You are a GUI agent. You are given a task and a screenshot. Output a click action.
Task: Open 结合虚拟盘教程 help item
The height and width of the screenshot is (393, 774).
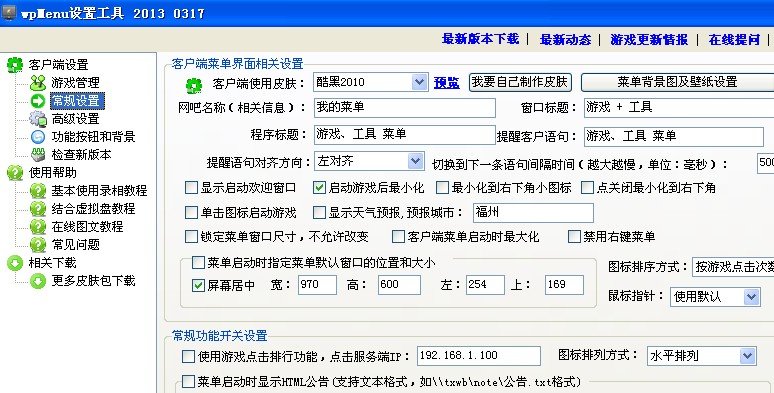pyautogui.click(x=93, y=208)
